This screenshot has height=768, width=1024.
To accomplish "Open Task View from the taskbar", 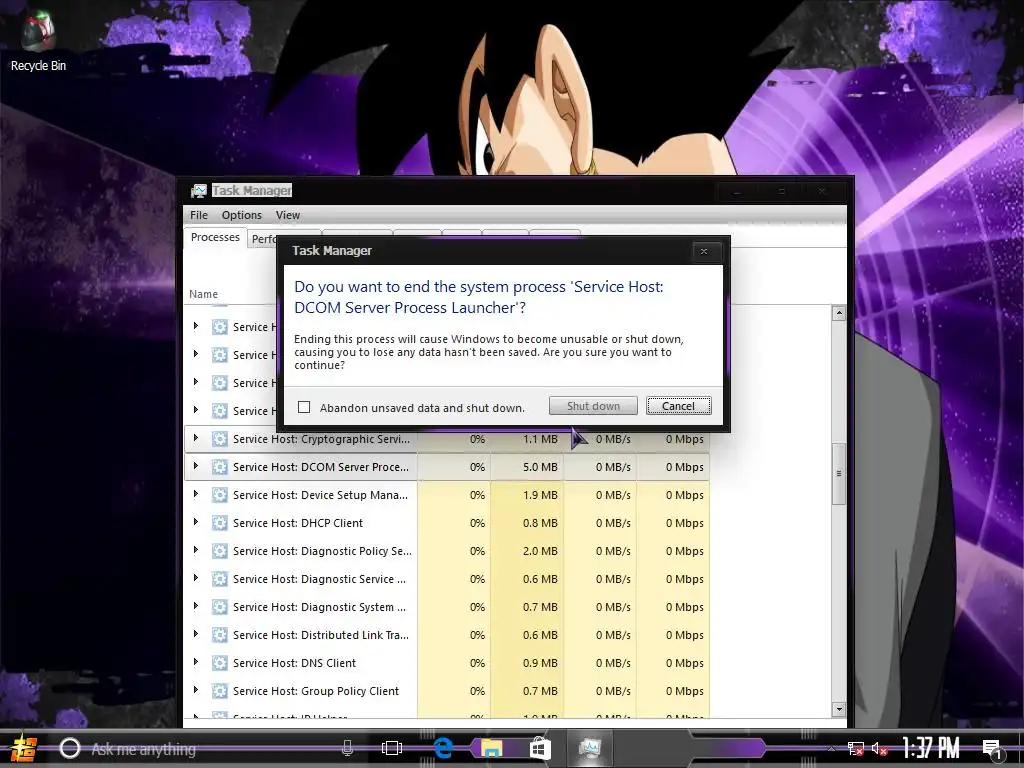I will click(x=392, y=748).
